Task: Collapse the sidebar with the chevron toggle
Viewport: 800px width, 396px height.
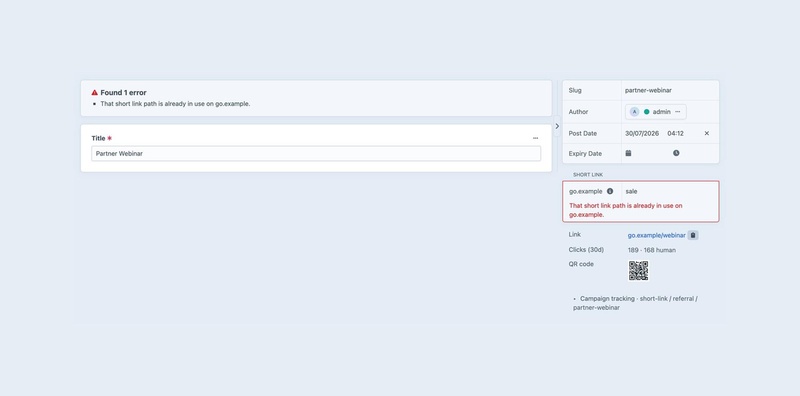Action: click(557, 126)
